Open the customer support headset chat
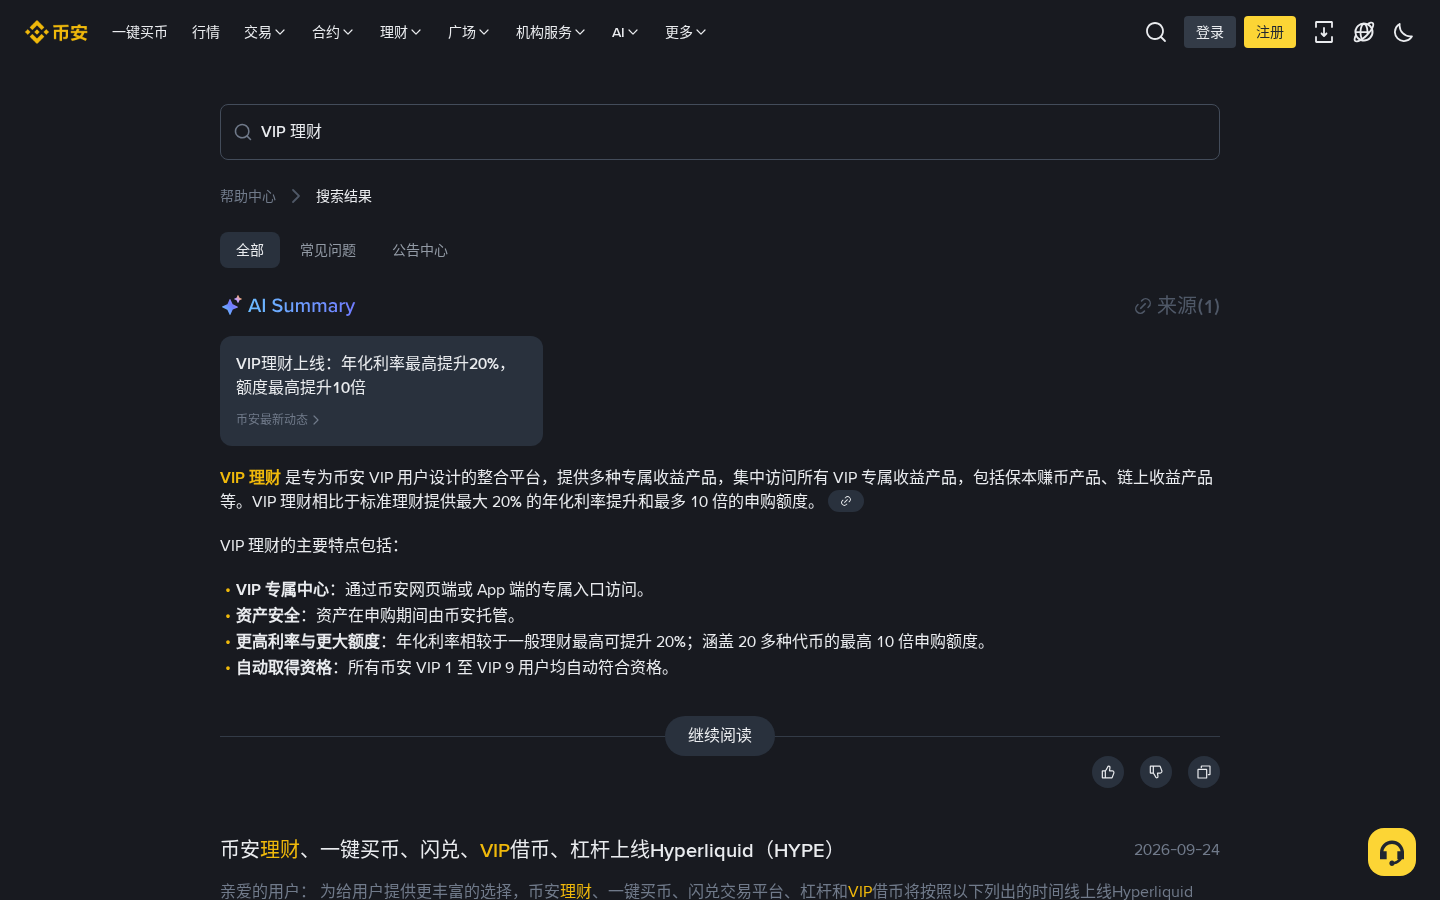 point(1392,852)
